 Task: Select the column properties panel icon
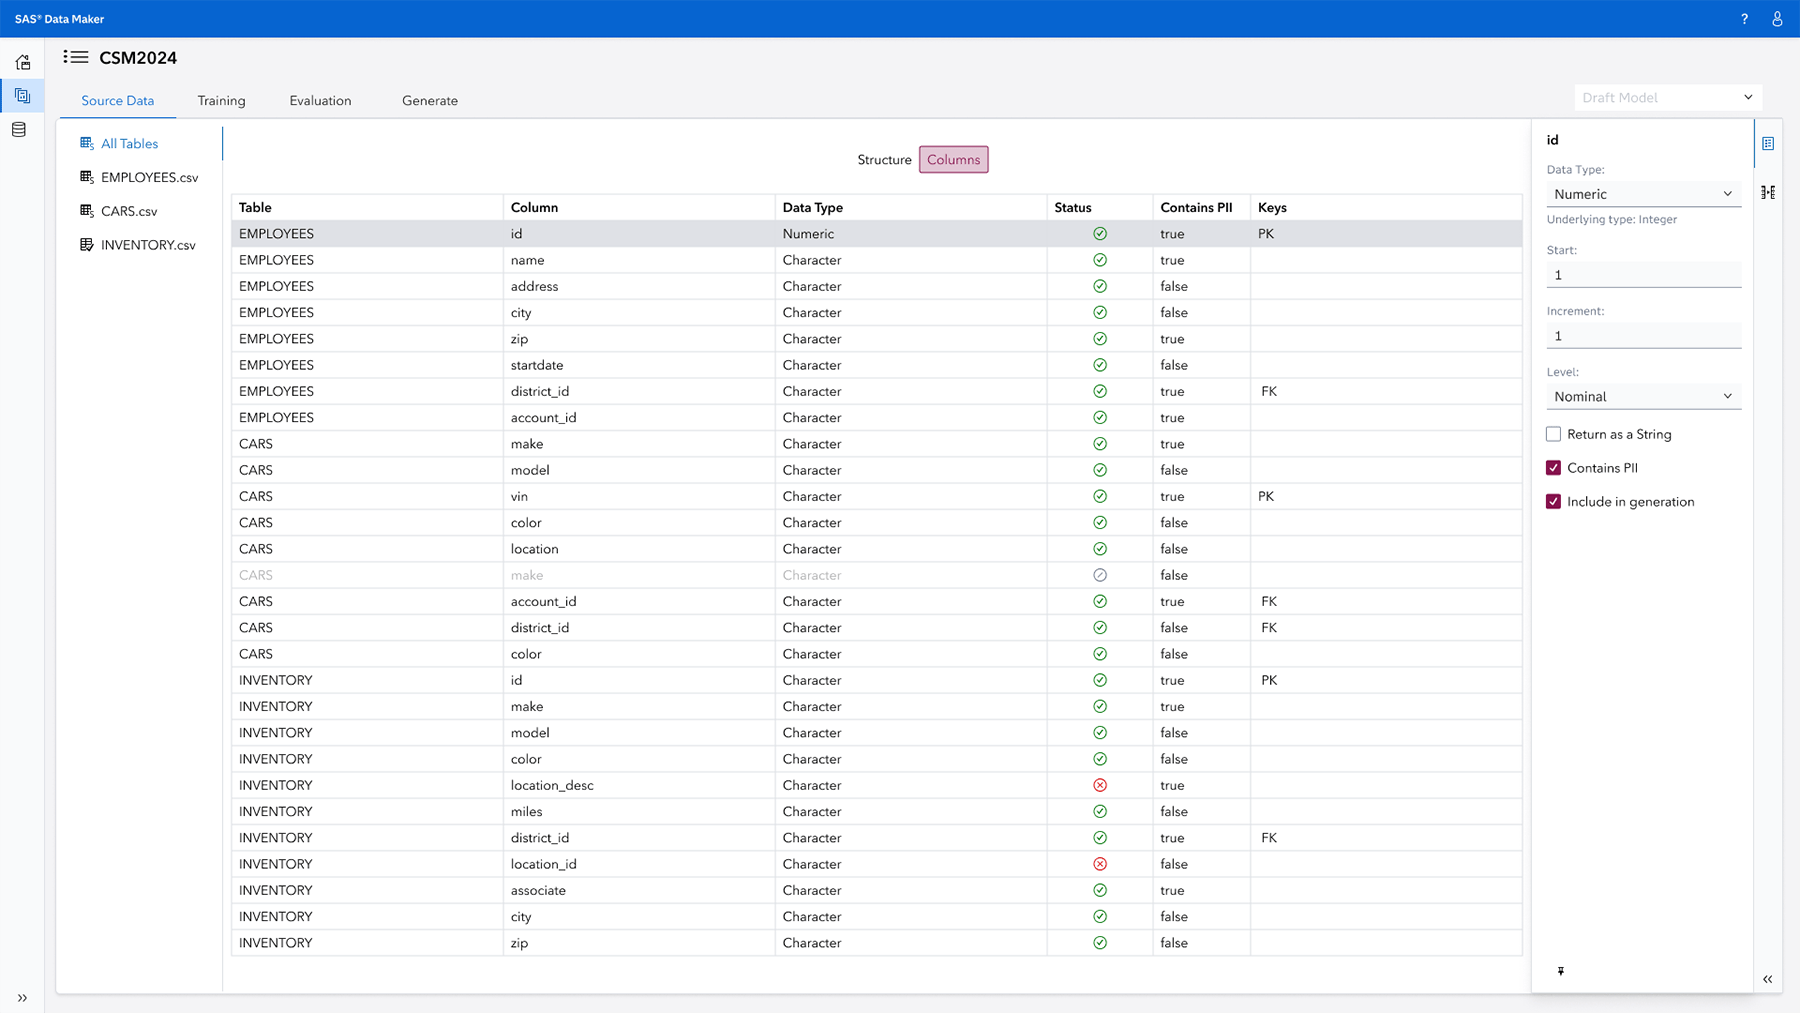(1769, 143)
